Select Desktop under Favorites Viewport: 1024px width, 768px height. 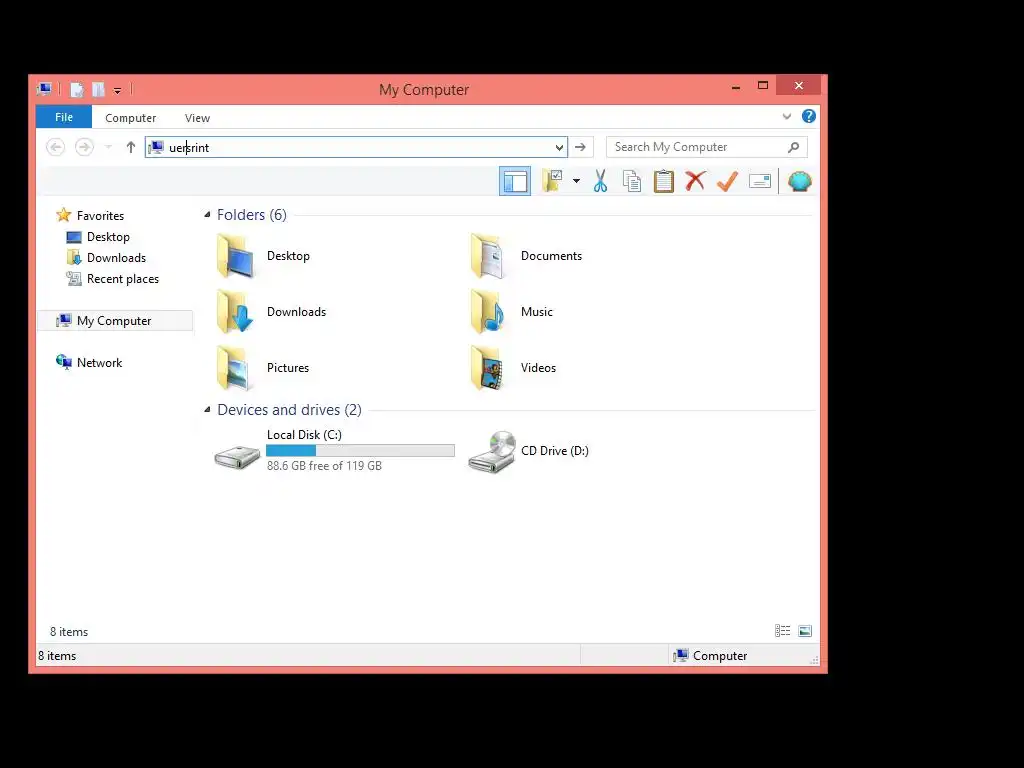click(108, 236)
